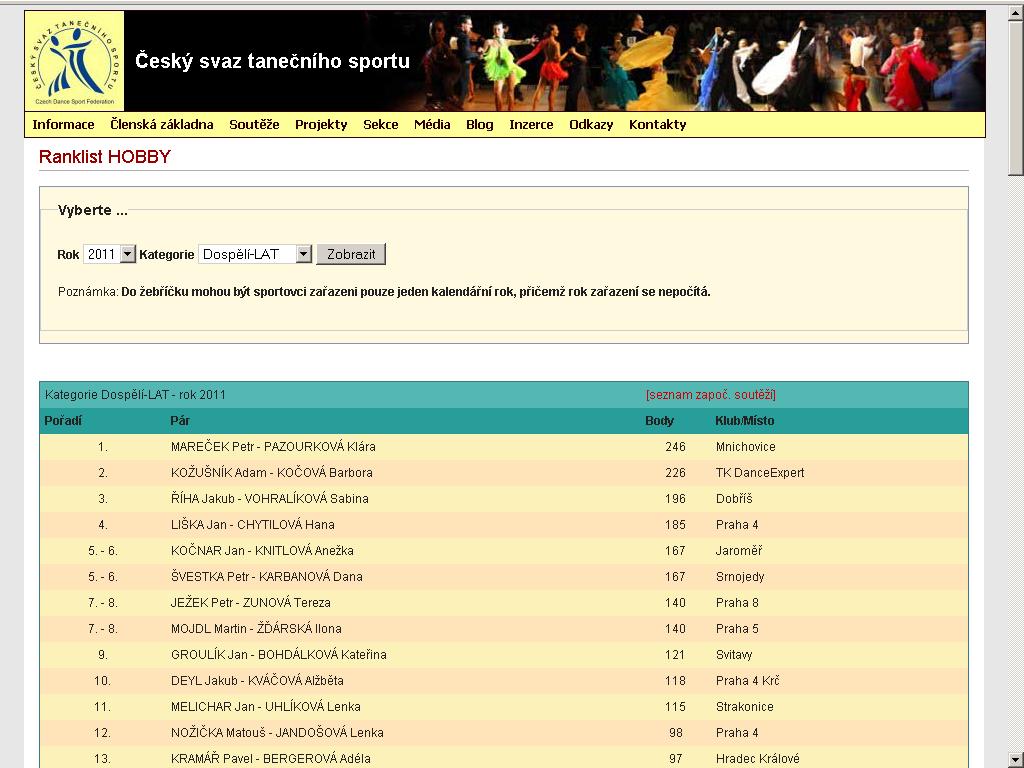The height and width of the screenshot is (768, 1024).
Task: Click the Klub/Místo column header
Action: [744, 421]
